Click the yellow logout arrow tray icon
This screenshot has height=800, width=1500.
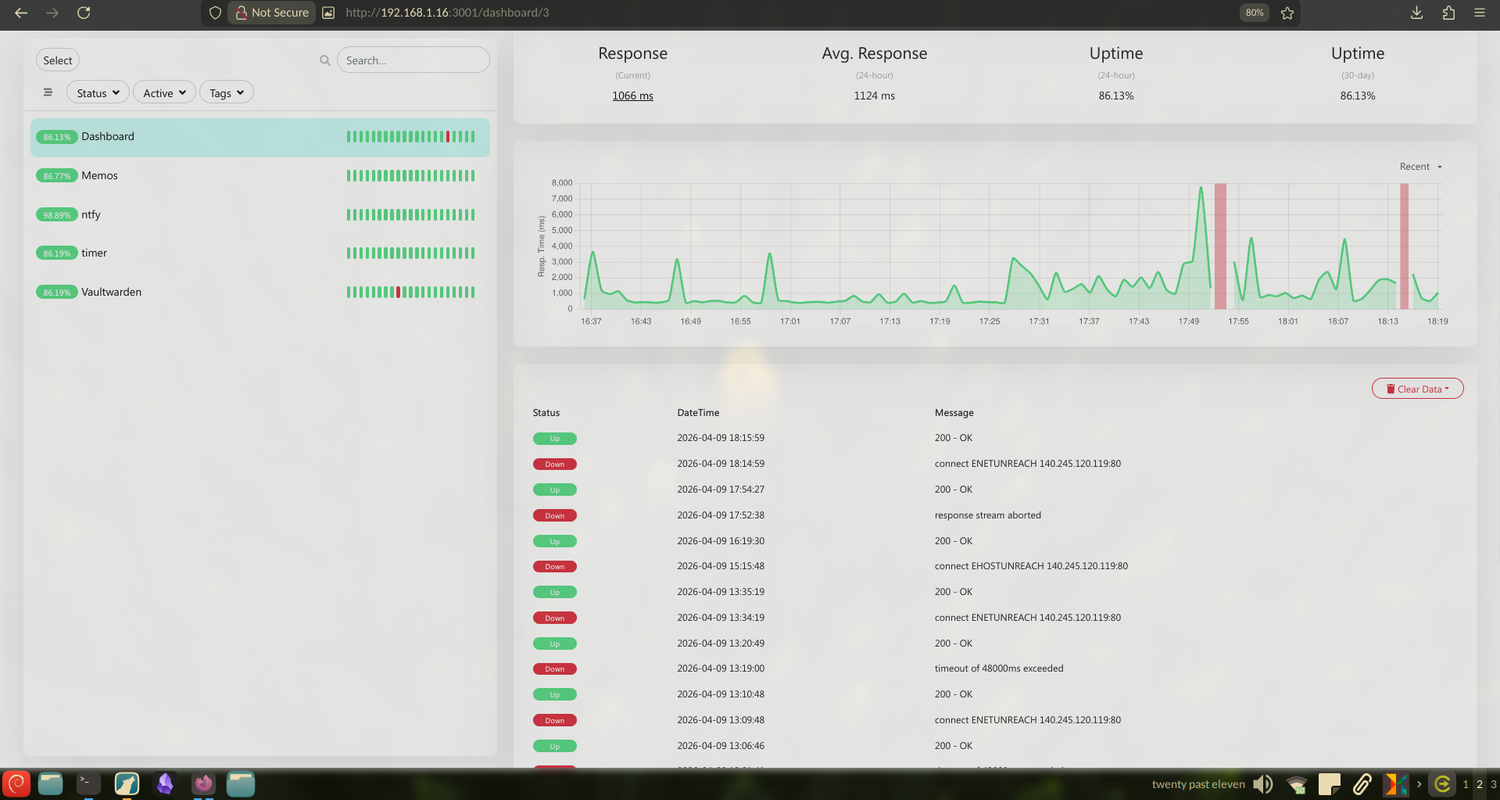pyautogui.click(x=1442, y=784)
